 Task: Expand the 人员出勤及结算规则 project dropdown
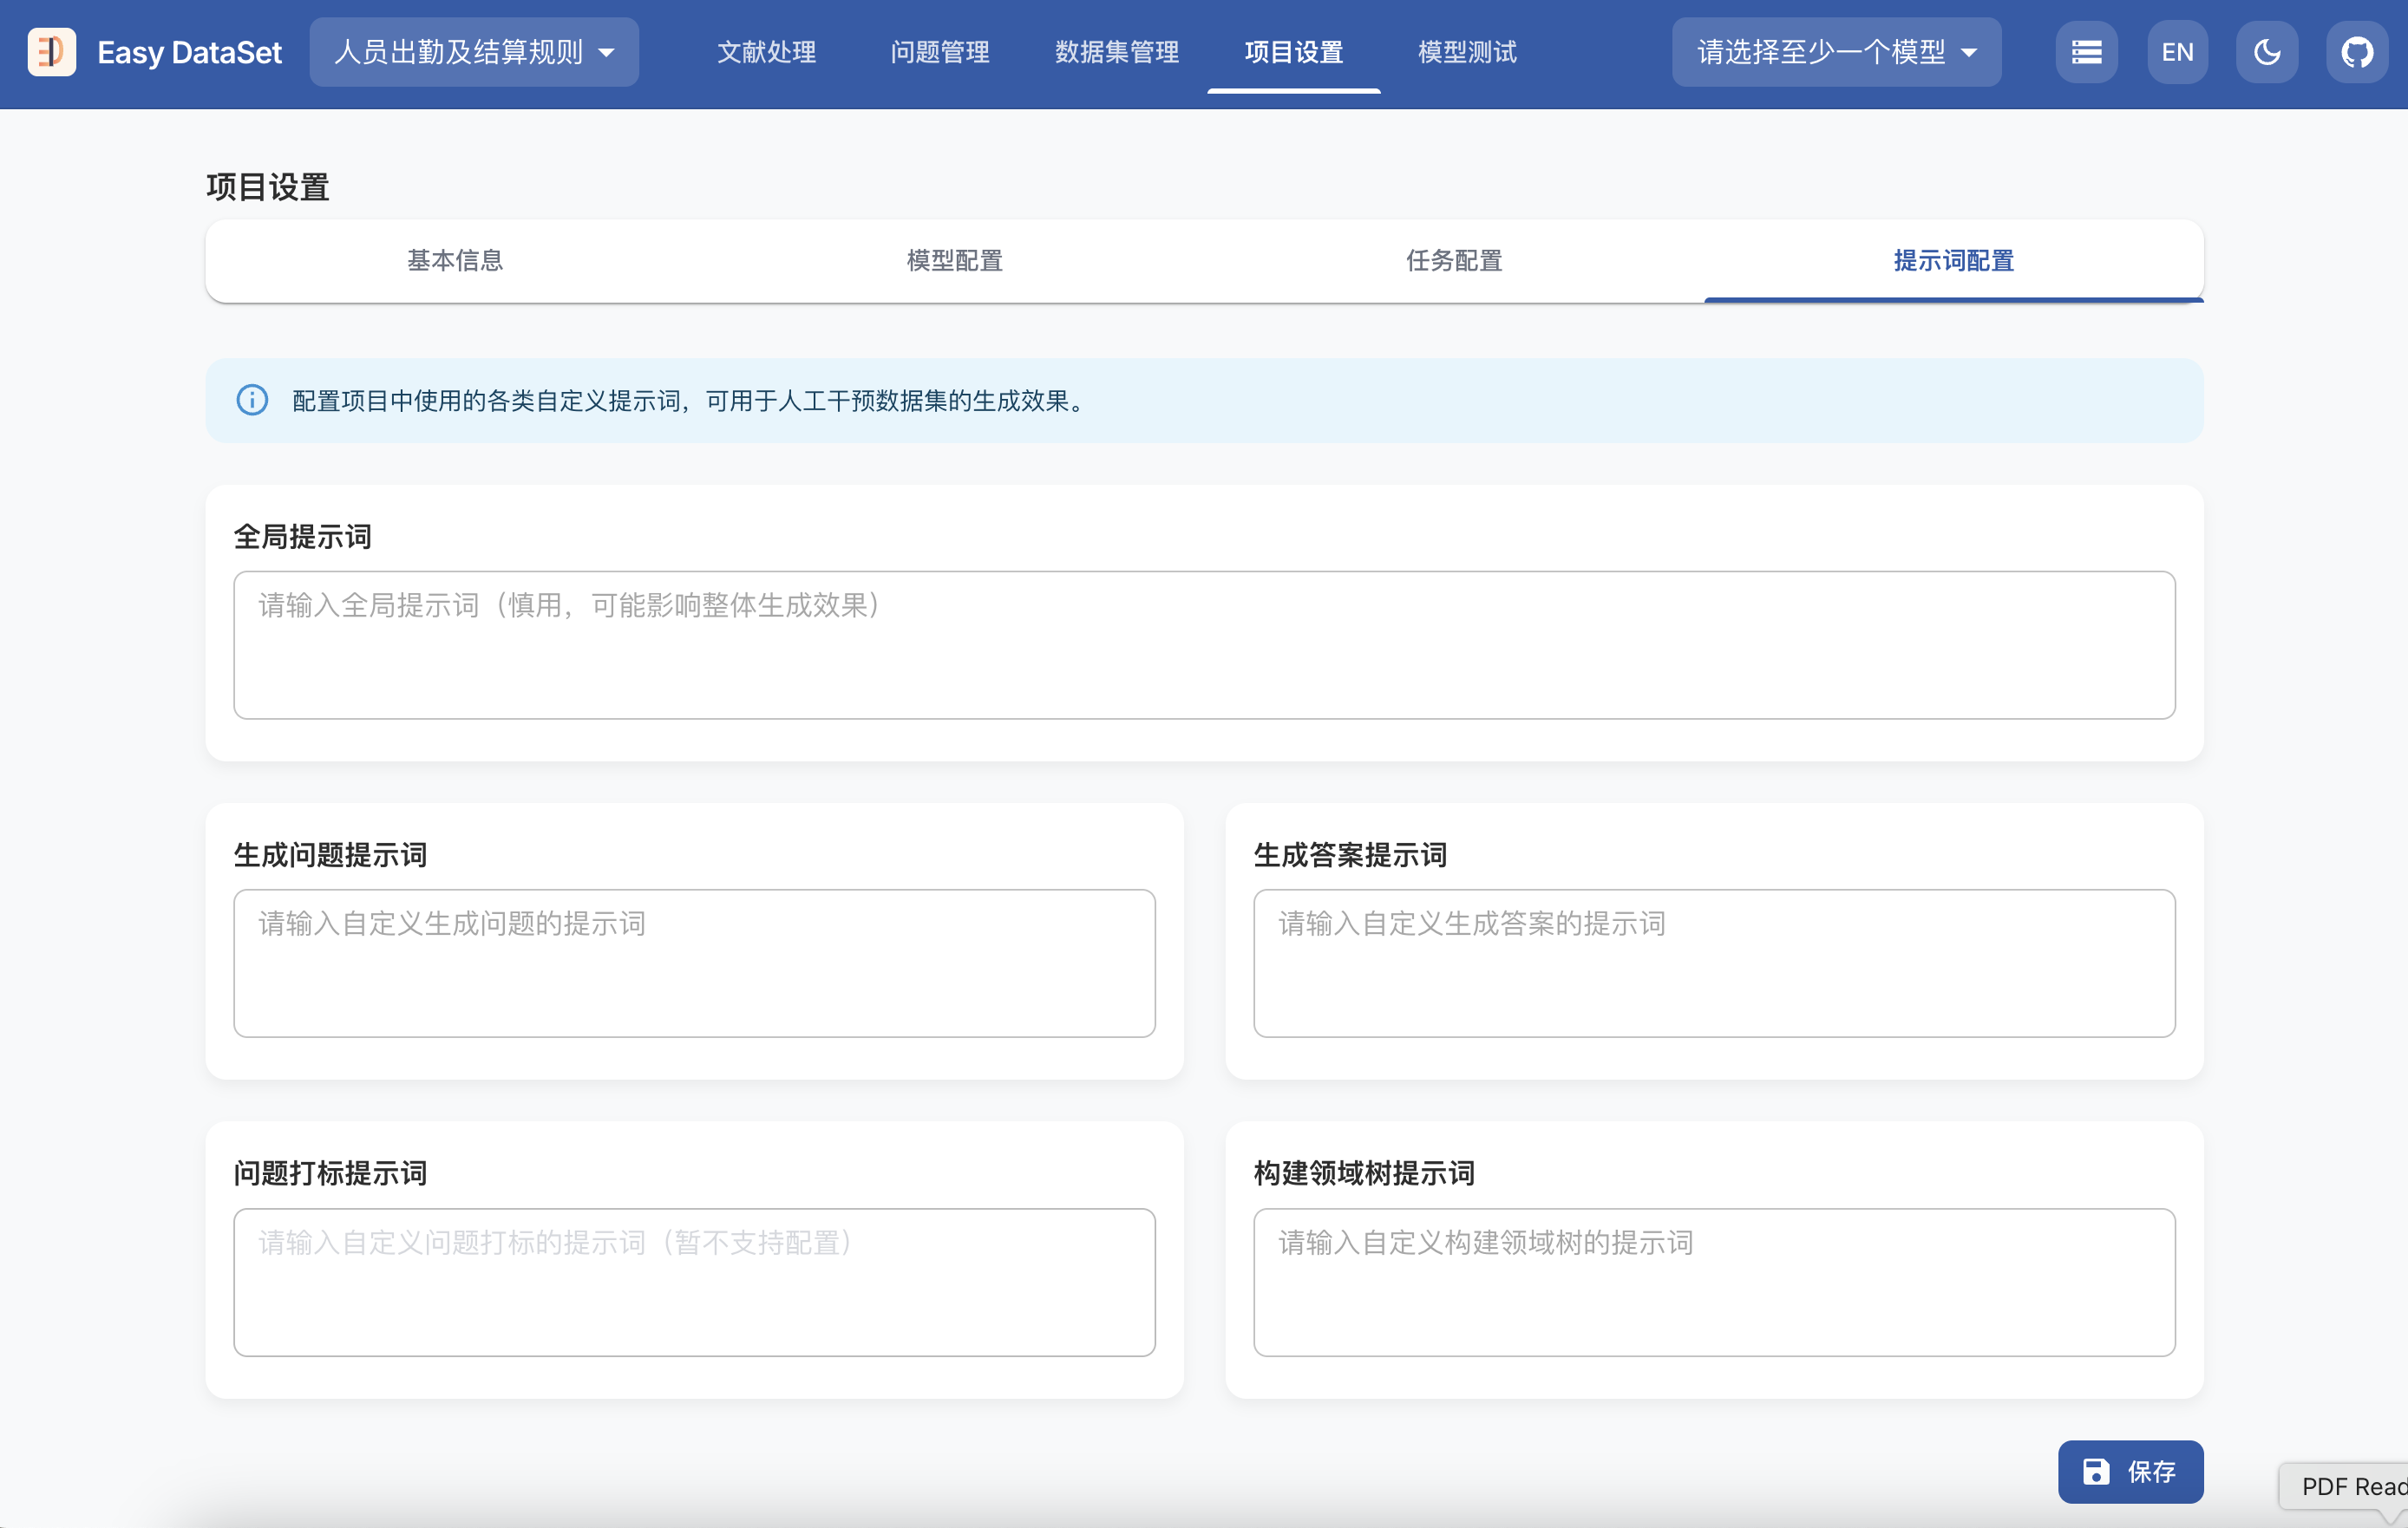click(473, 52)
